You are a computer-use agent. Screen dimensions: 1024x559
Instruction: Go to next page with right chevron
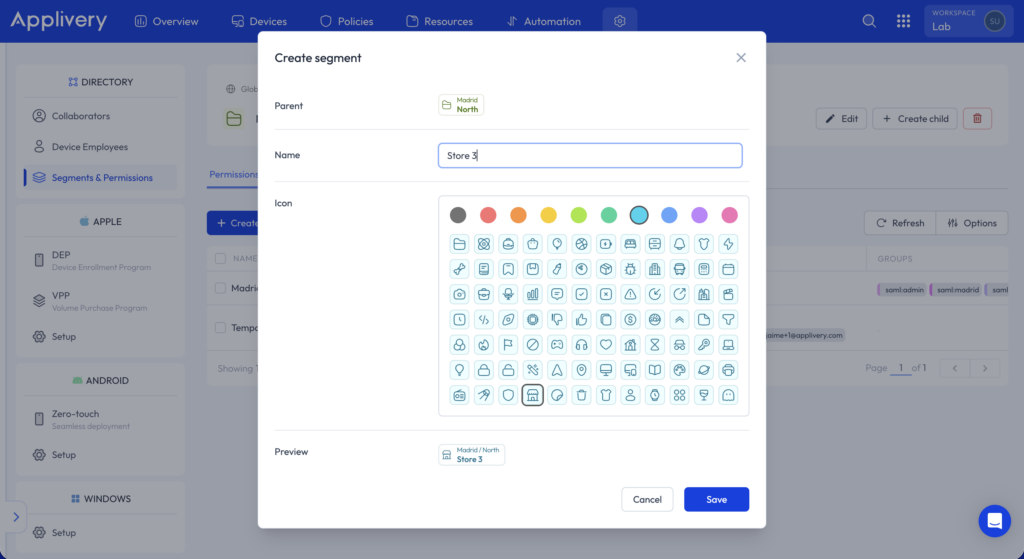click(985, 368)
